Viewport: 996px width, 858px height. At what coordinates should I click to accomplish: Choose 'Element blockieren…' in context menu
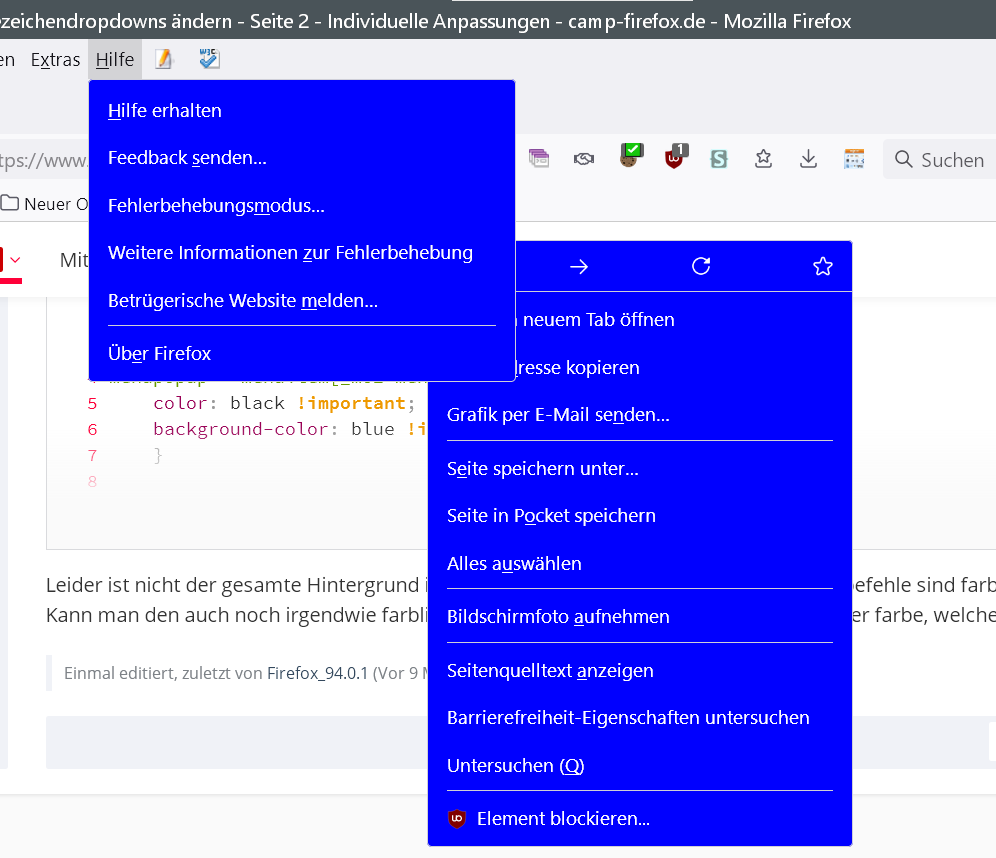tap(563, 819)
